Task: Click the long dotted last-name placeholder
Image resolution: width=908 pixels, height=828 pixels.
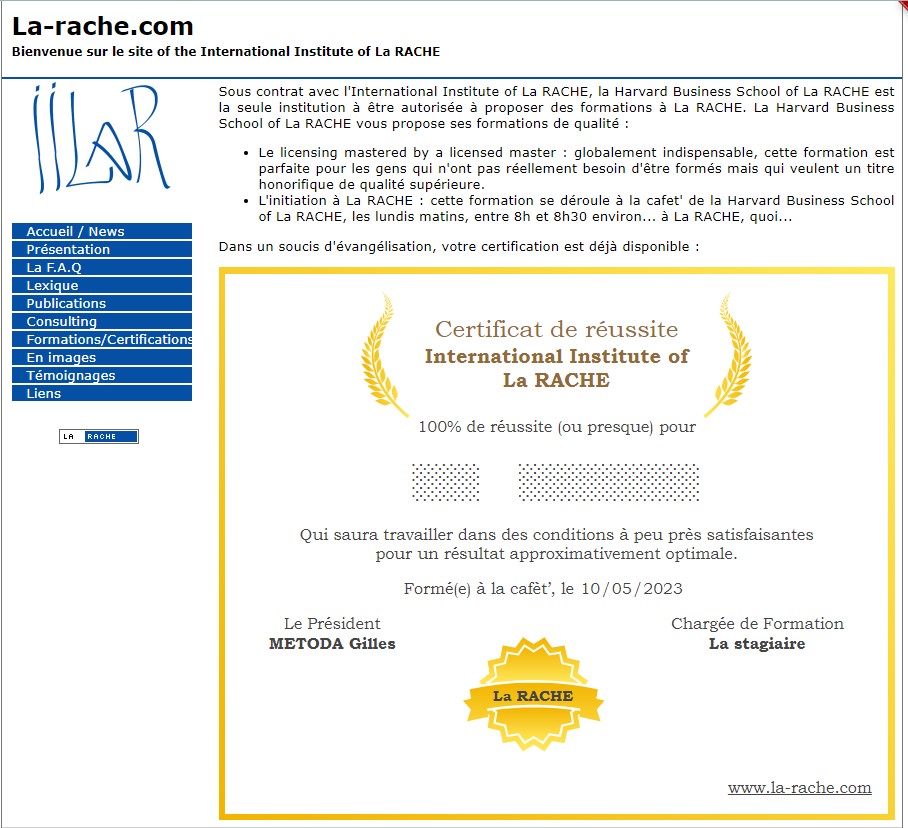Action: click(608, 482)
